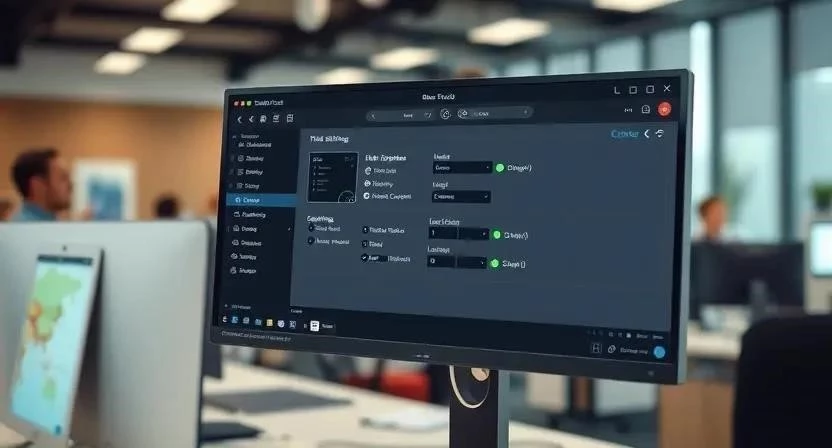Image resolution: width=832 pixels, height=448 pixels.
Task: Open the three-dot more options menu
Action: pos(629,109)
